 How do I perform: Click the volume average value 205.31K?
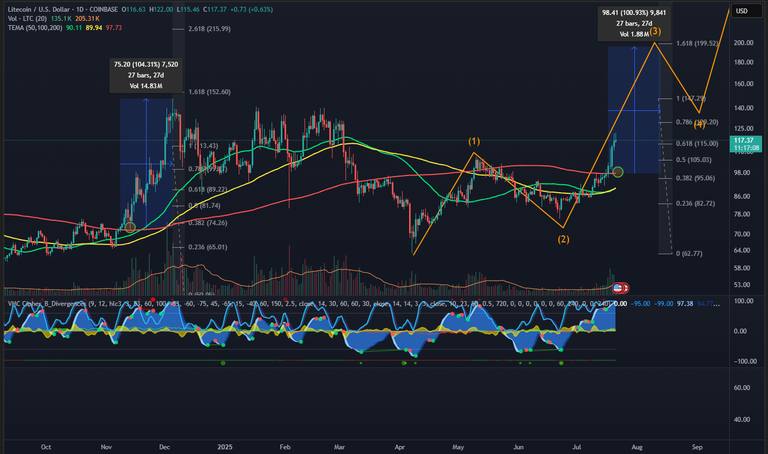pyautogui.click(x=88, y=19)
